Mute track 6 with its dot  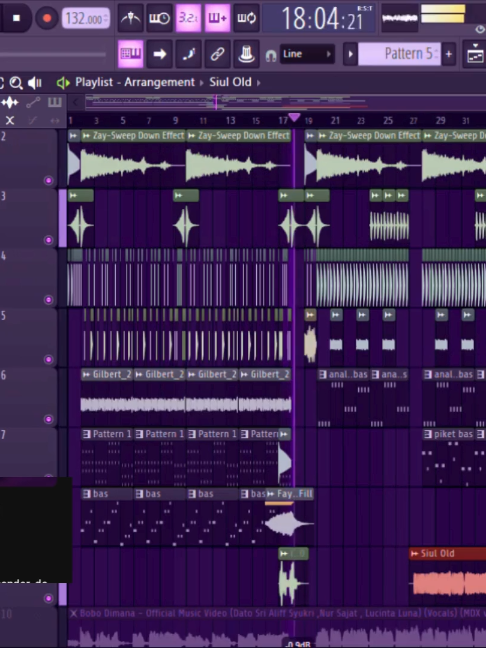(x=48, y=419)
